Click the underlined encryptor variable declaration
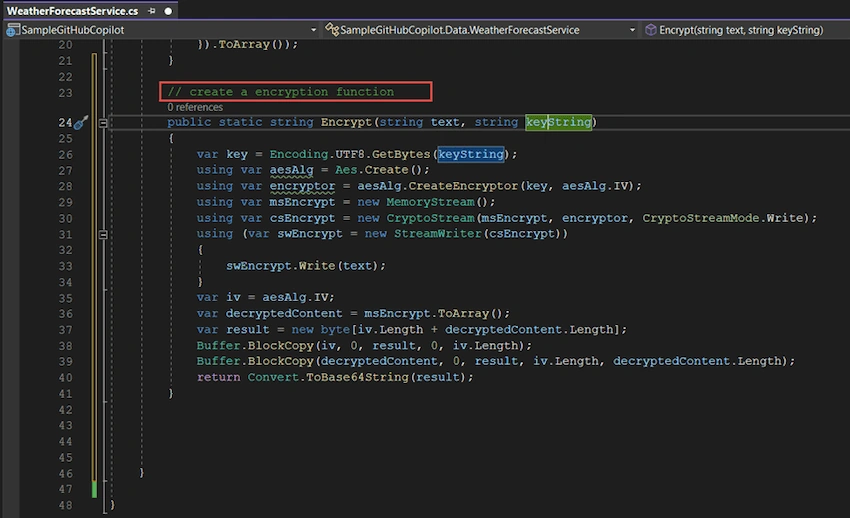 pyautogui.click(x=302, y=186)
